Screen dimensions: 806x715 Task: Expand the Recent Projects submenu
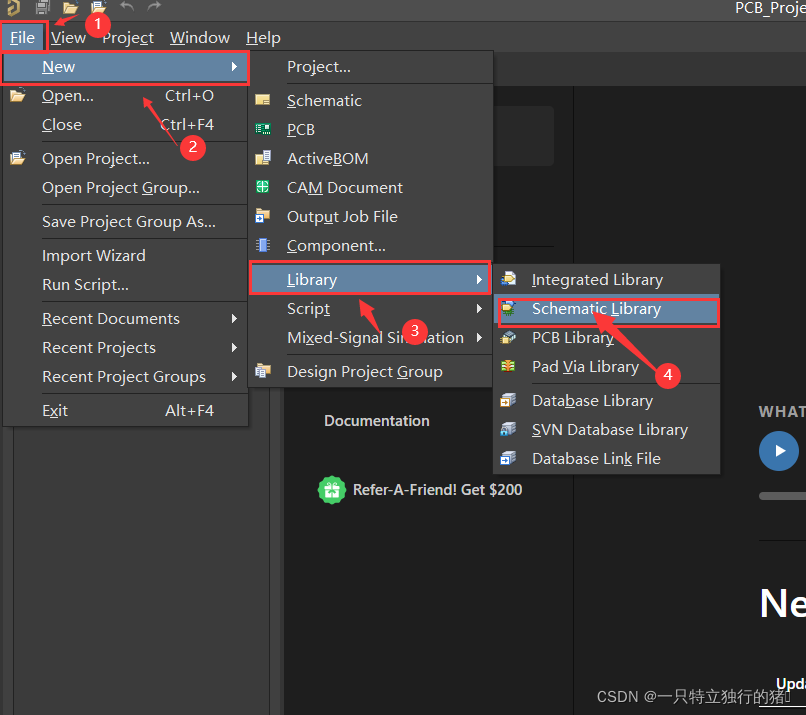pyautogui.click(x=234, y=347)
